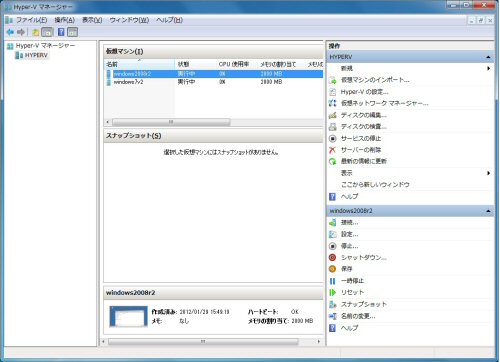Open the 操作(A) menu
Screen dimensions: 500x362
click(x=65, y=20)
